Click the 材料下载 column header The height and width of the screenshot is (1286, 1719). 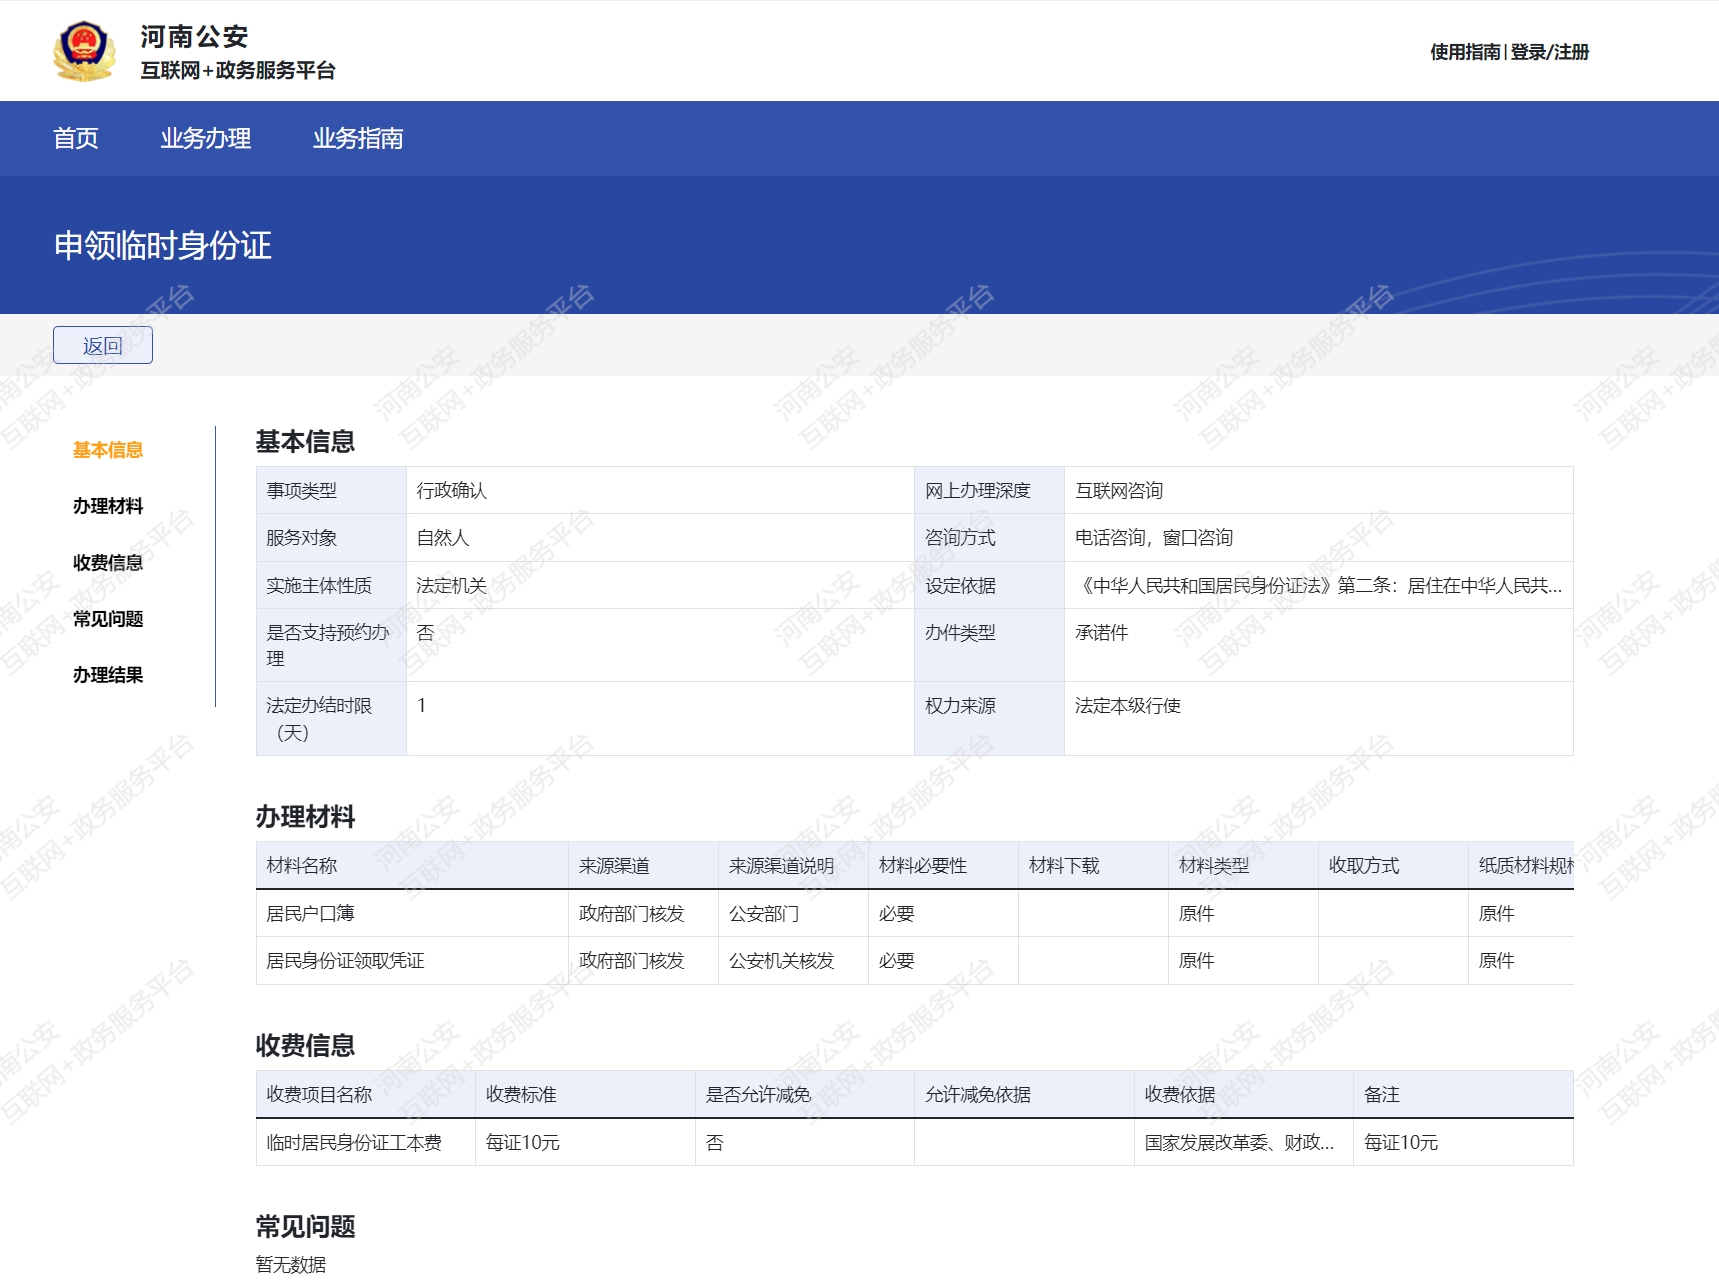1064,866
